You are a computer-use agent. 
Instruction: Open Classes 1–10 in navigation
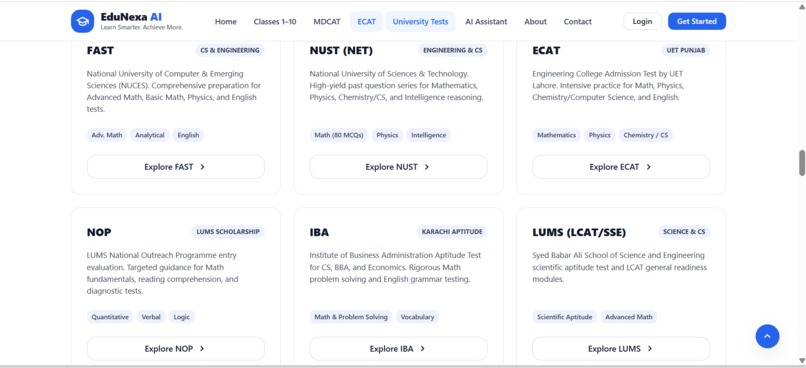tap(275, 22)
